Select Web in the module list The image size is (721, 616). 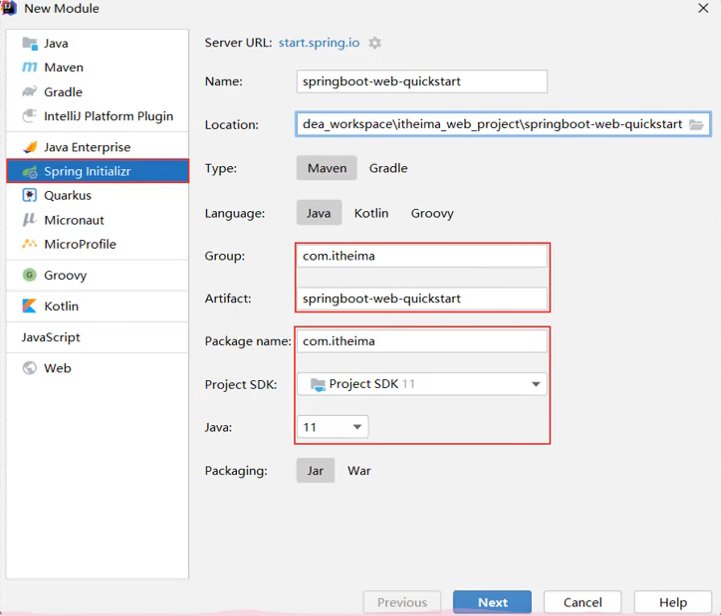tap(97, 368)
